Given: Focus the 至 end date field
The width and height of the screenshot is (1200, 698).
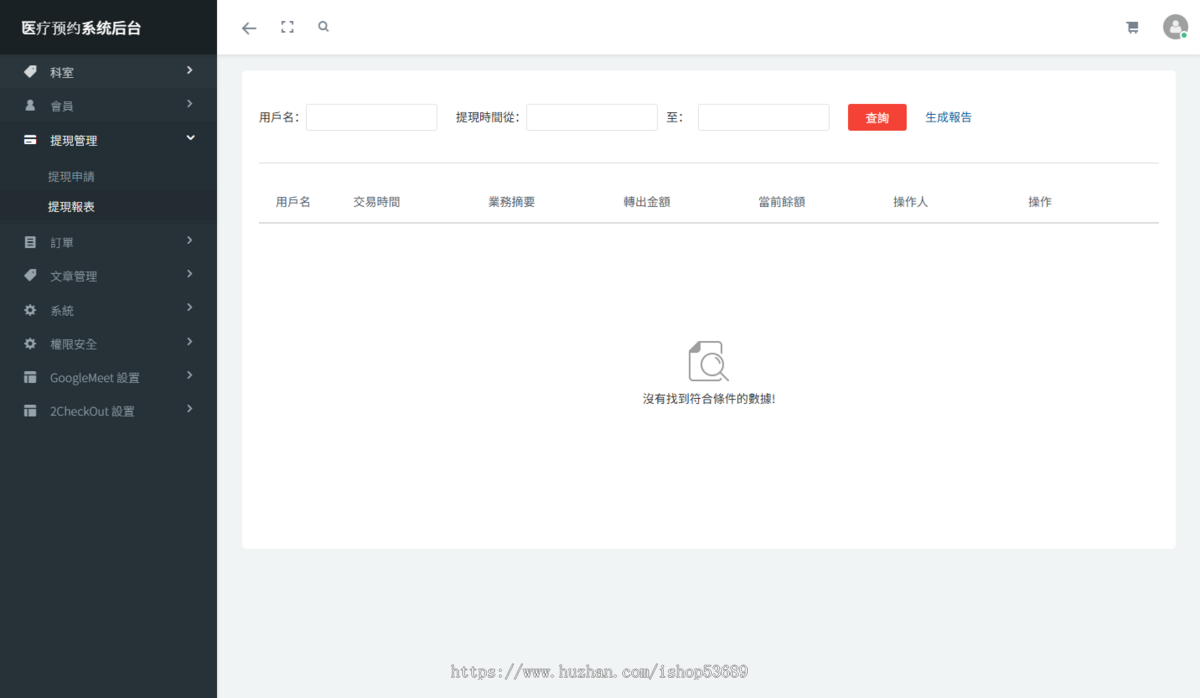Looking at the screenshot, I should pos(764,117).
